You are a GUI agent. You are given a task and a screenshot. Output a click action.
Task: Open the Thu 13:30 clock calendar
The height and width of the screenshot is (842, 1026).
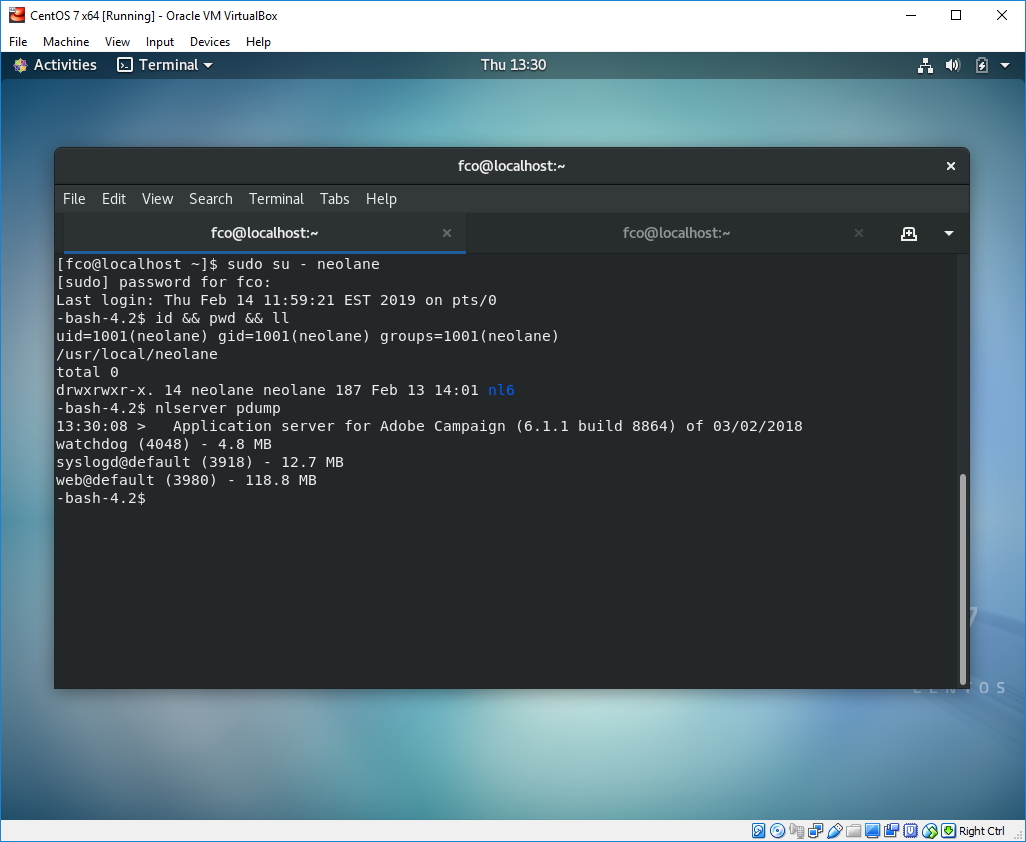[513, 65]
